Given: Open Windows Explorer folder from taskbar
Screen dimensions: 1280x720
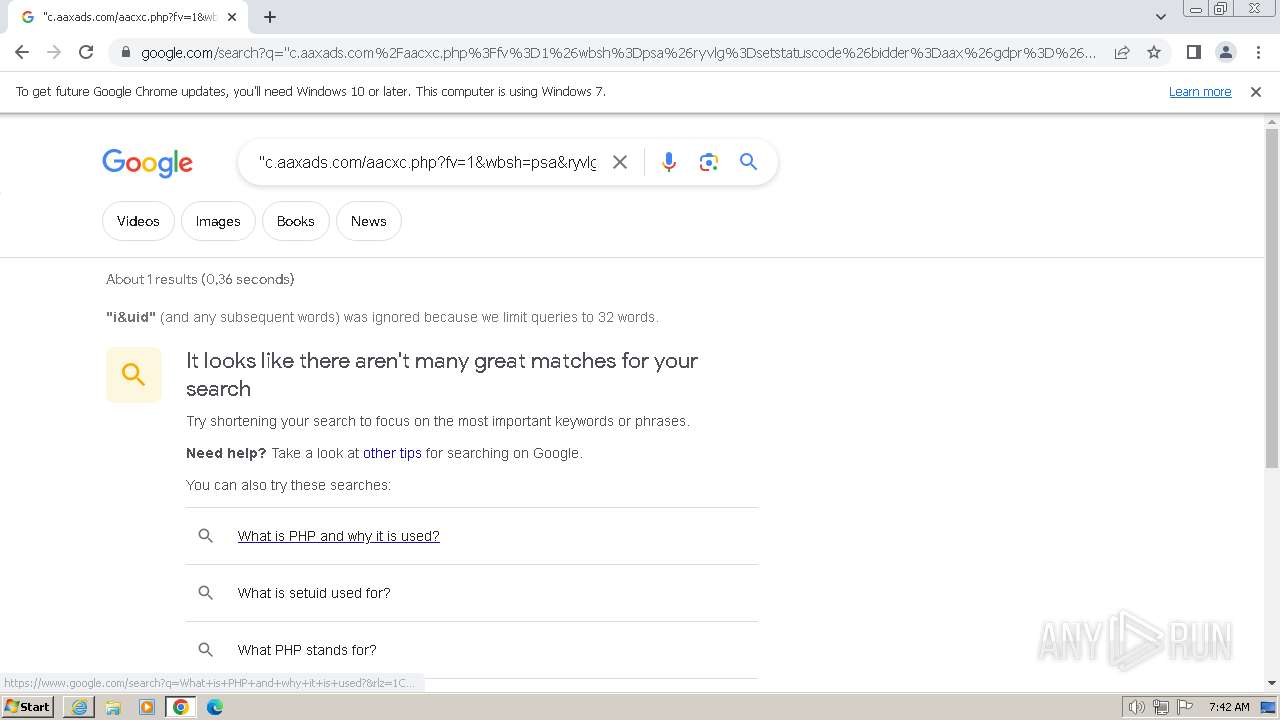Looking at the screenshot, I should click(113, 707).
